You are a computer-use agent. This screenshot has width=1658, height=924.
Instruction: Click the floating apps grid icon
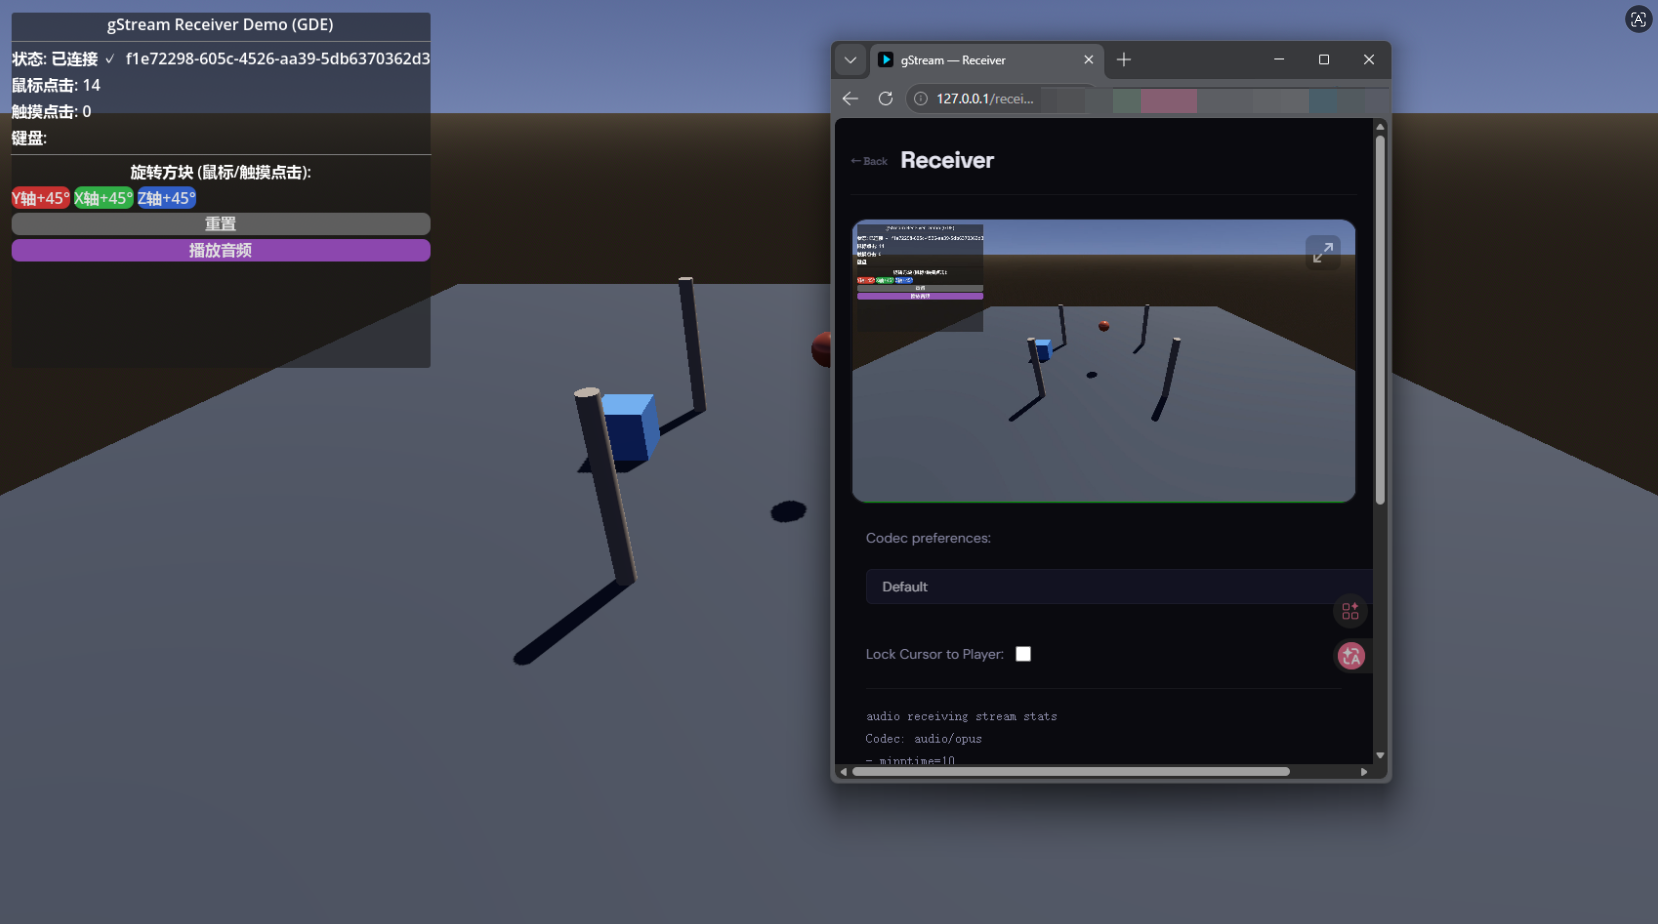(1350, 610)
